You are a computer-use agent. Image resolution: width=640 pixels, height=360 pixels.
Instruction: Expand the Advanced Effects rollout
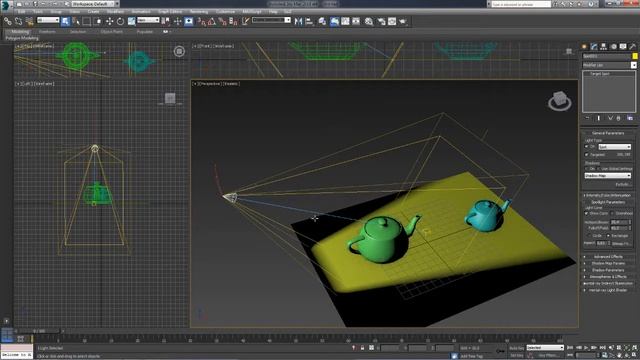tap(608, 256)
